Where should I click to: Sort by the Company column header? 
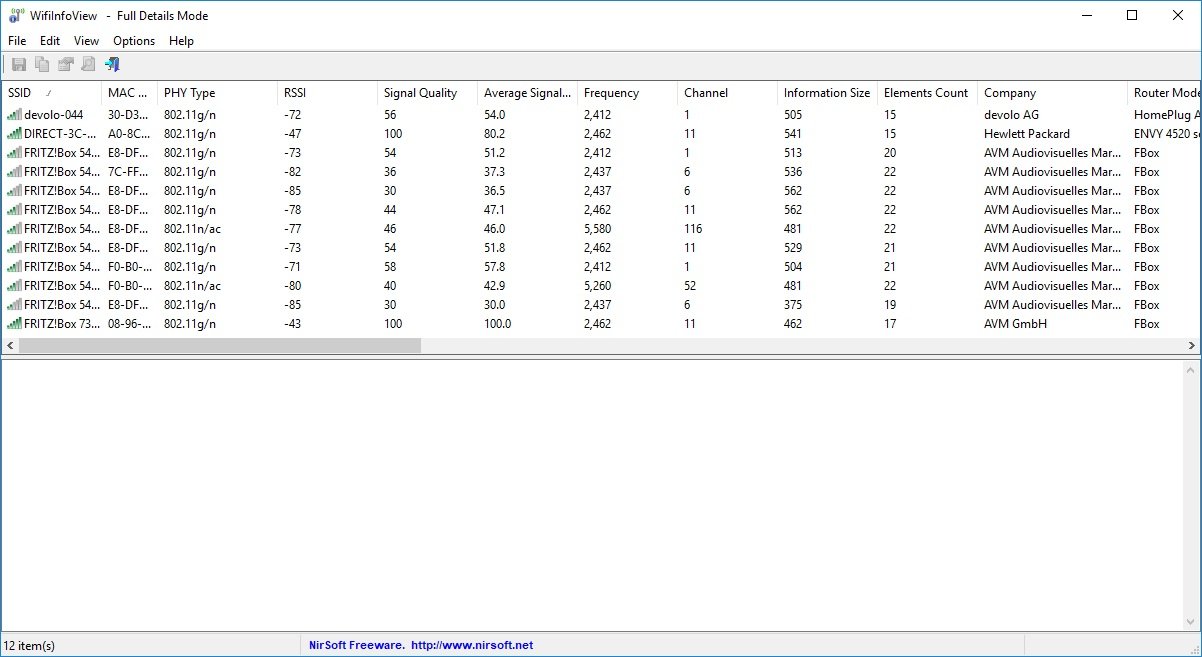[x=1010, y=93]
